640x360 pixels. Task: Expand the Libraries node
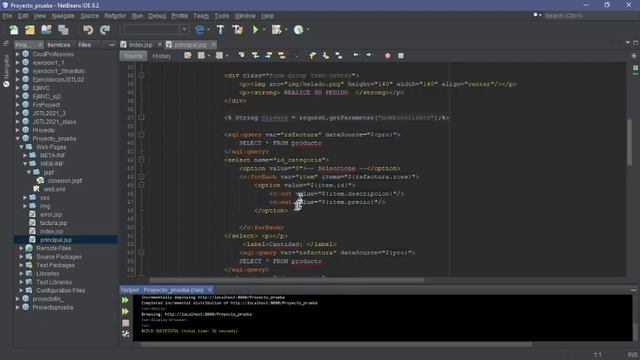(22, 273)
